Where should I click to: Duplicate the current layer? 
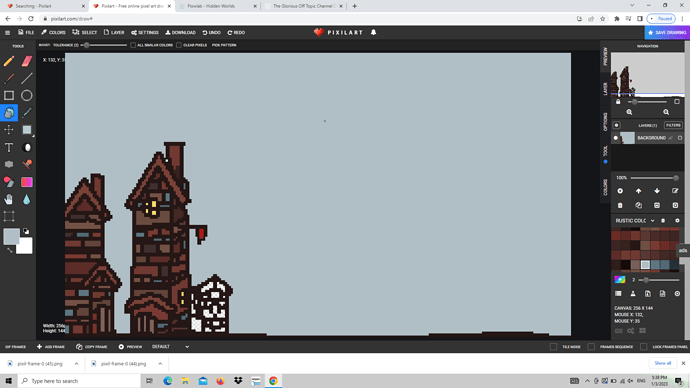(639, 205)
